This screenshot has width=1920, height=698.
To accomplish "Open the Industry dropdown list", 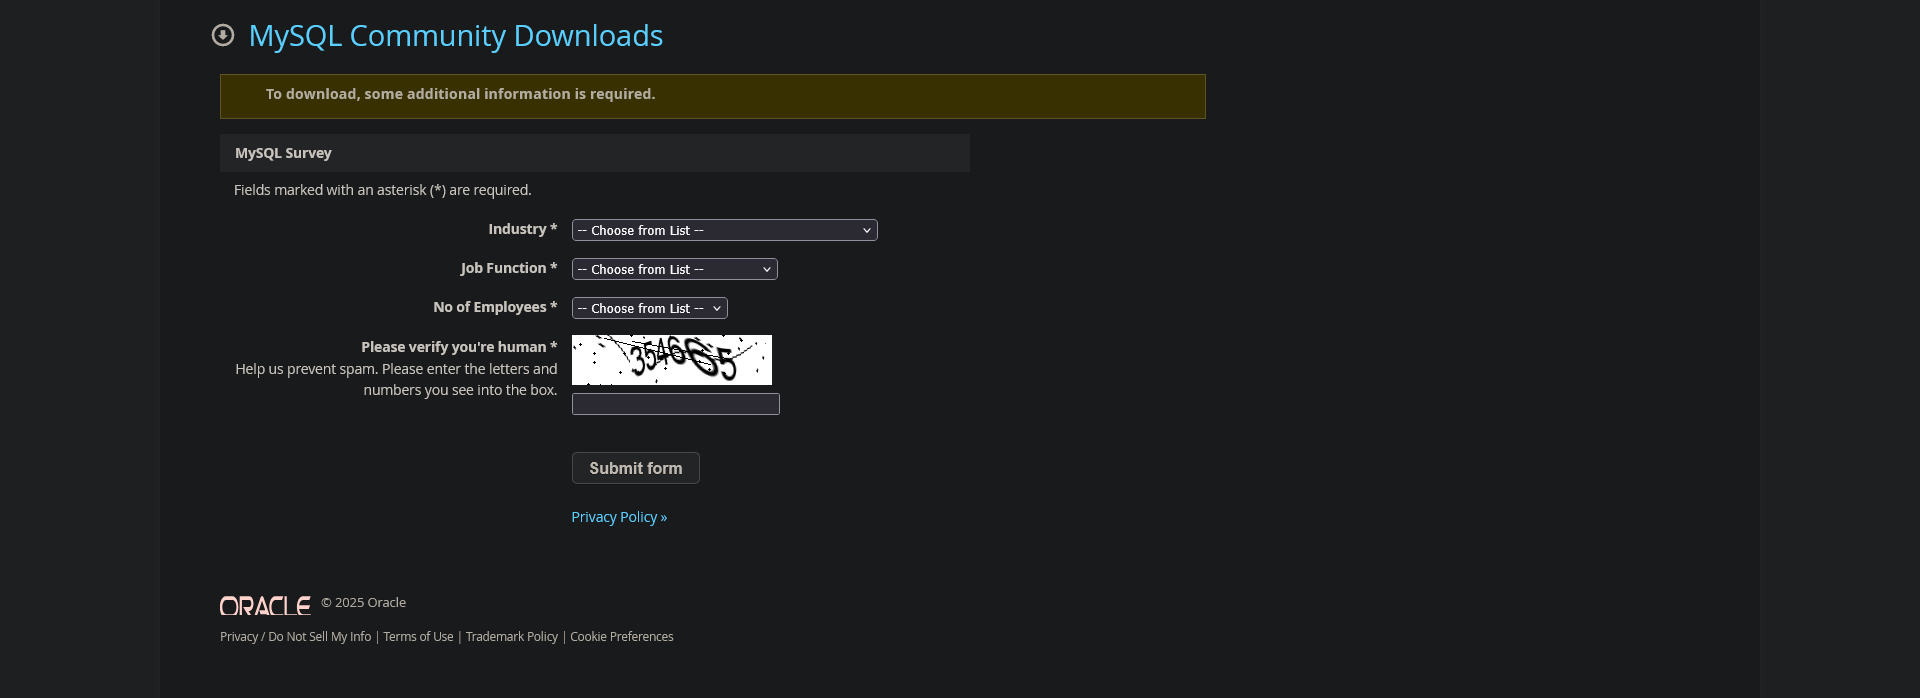I will [x=725, y=230].
